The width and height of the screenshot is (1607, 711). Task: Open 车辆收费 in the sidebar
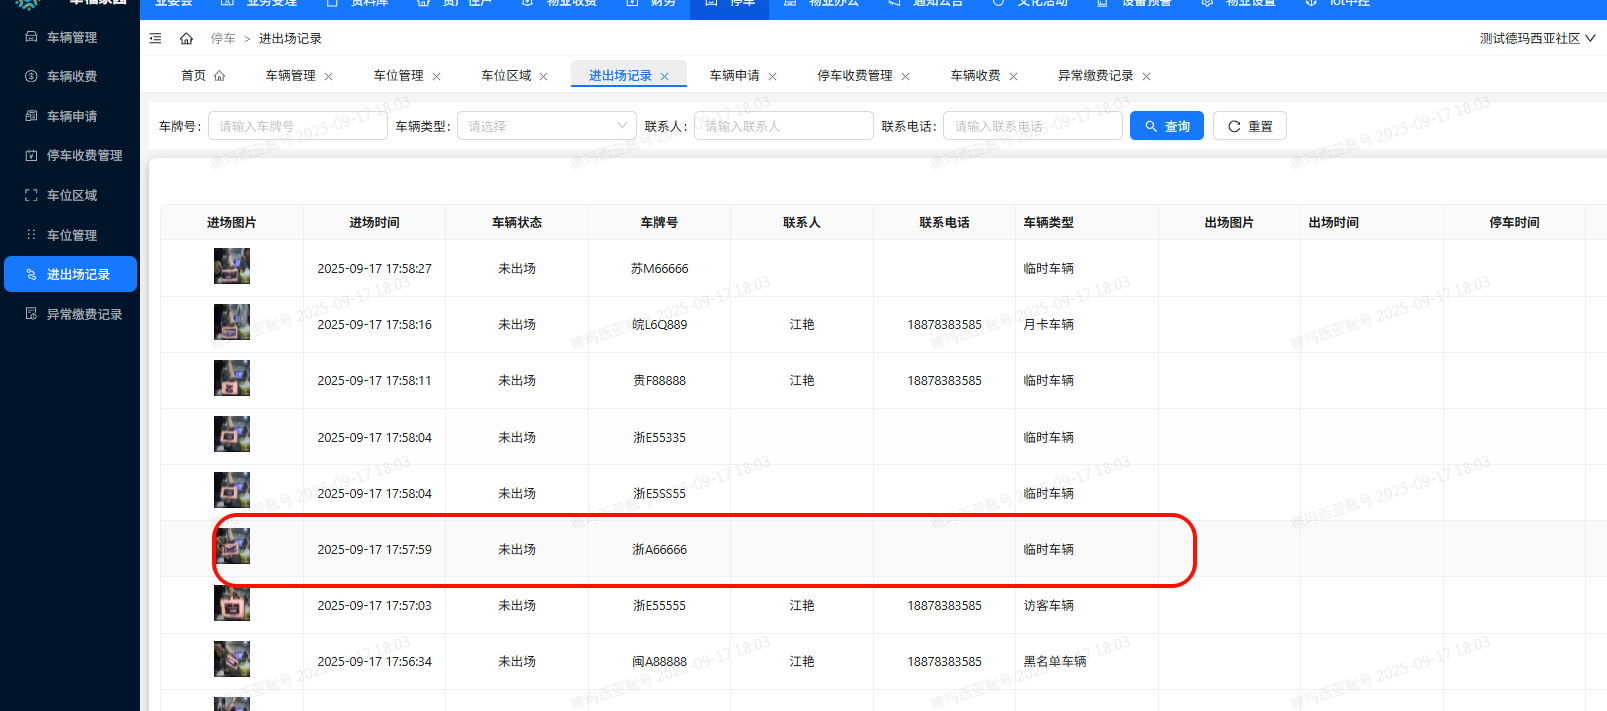[71, 76]
